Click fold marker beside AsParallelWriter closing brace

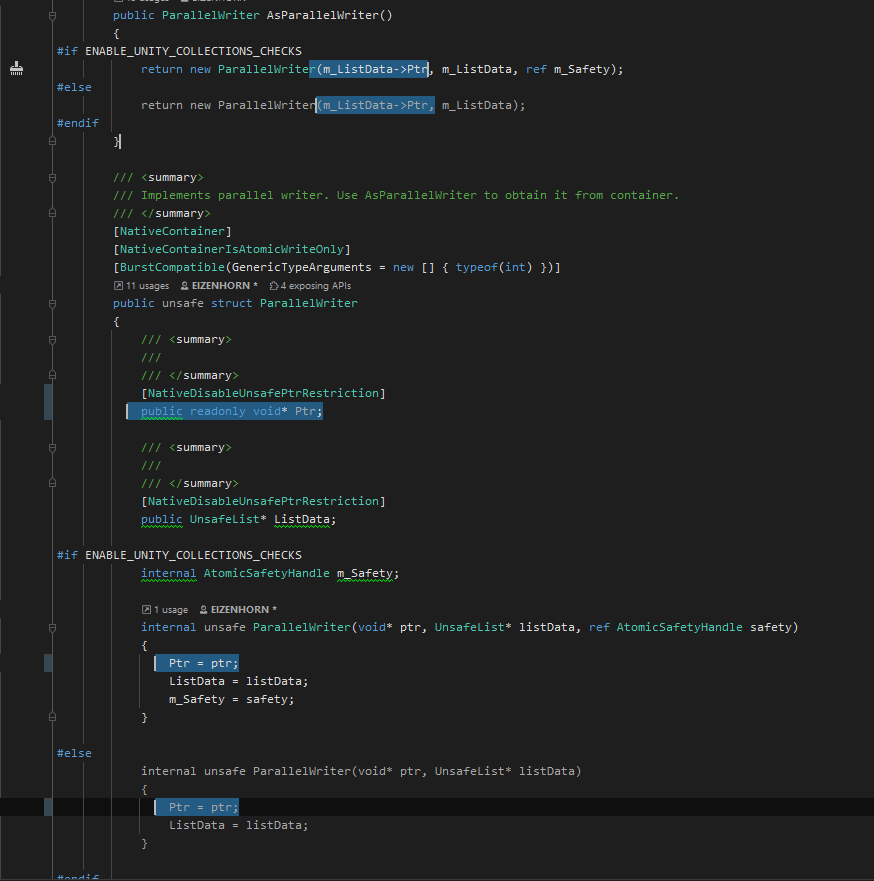51,141
